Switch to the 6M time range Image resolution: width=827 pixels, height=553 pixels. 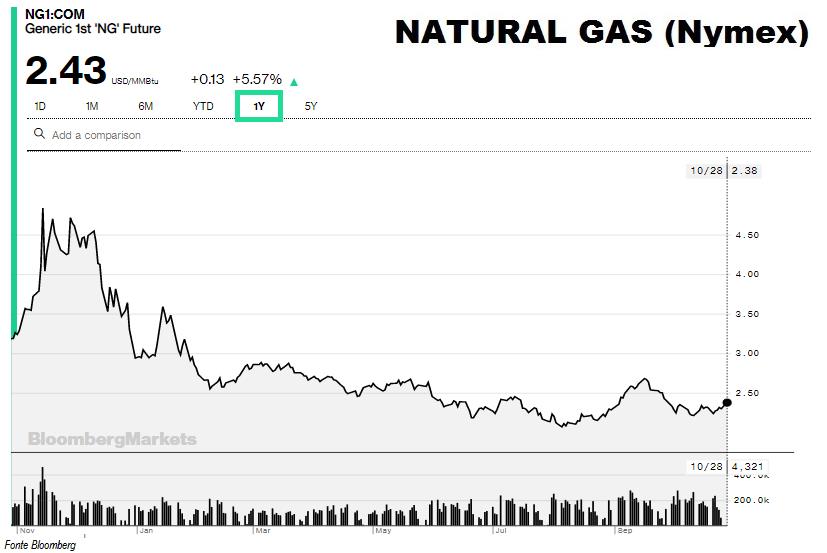(146, 106)
